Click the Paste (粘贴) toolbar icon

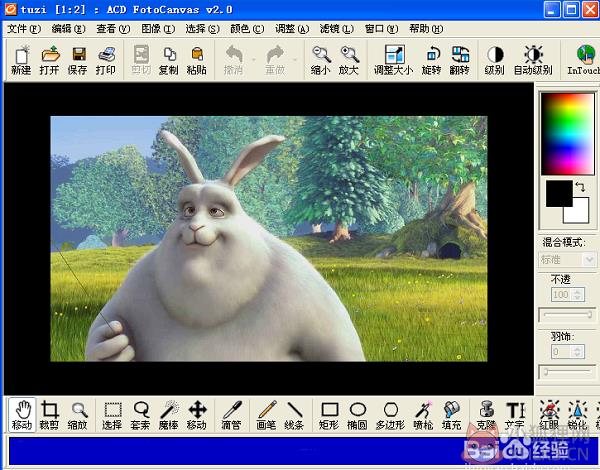coord(197,60)
